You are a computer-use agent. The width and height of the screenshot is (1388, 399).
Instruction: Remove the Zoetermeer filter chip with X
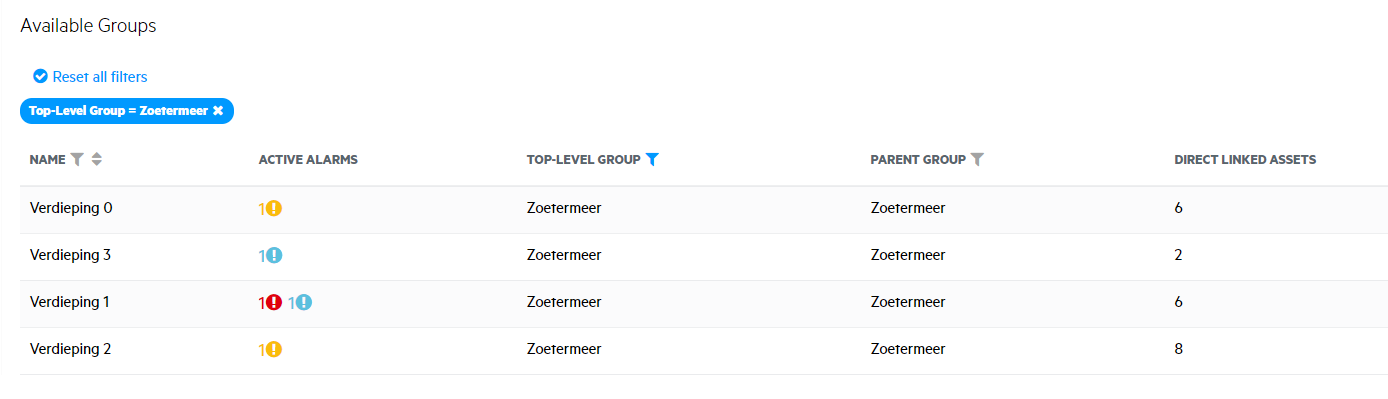(x=218, y=111)
